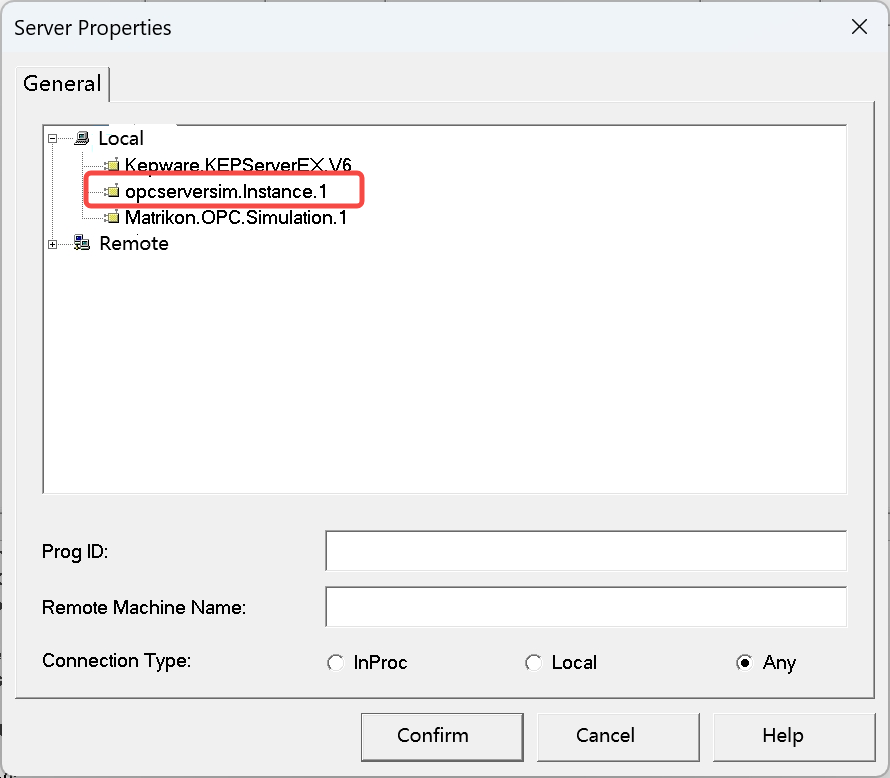This screenshot has height=778, width=890.
Task: Focus the Prog ID text field
Action: (585, 551)
